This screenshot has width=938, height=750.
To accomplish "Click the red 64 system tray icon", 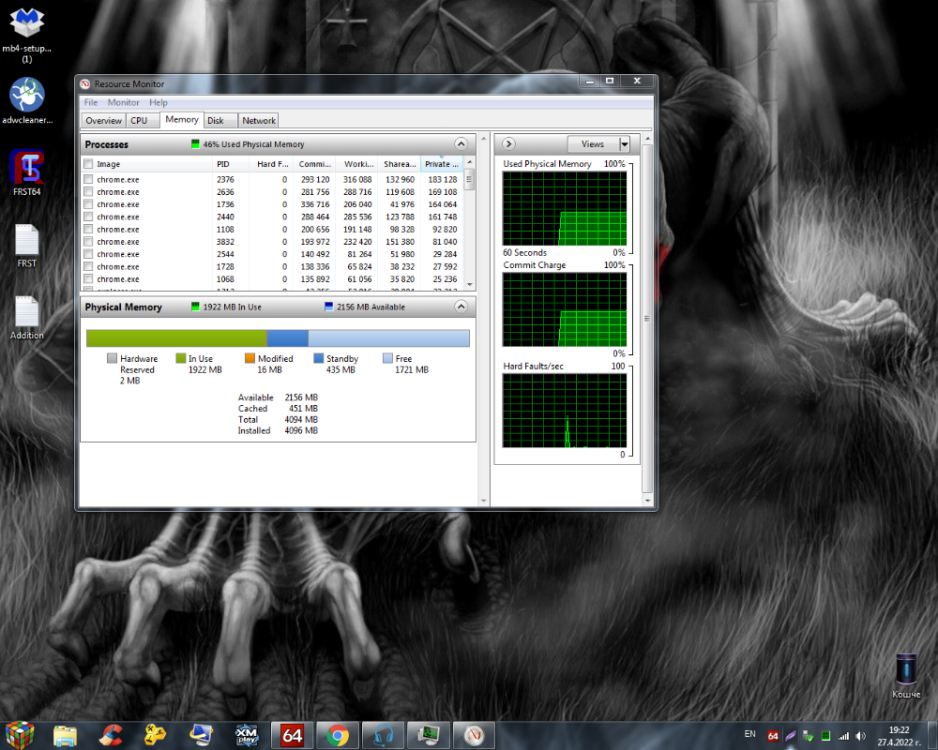I will (x=773, y=736).
